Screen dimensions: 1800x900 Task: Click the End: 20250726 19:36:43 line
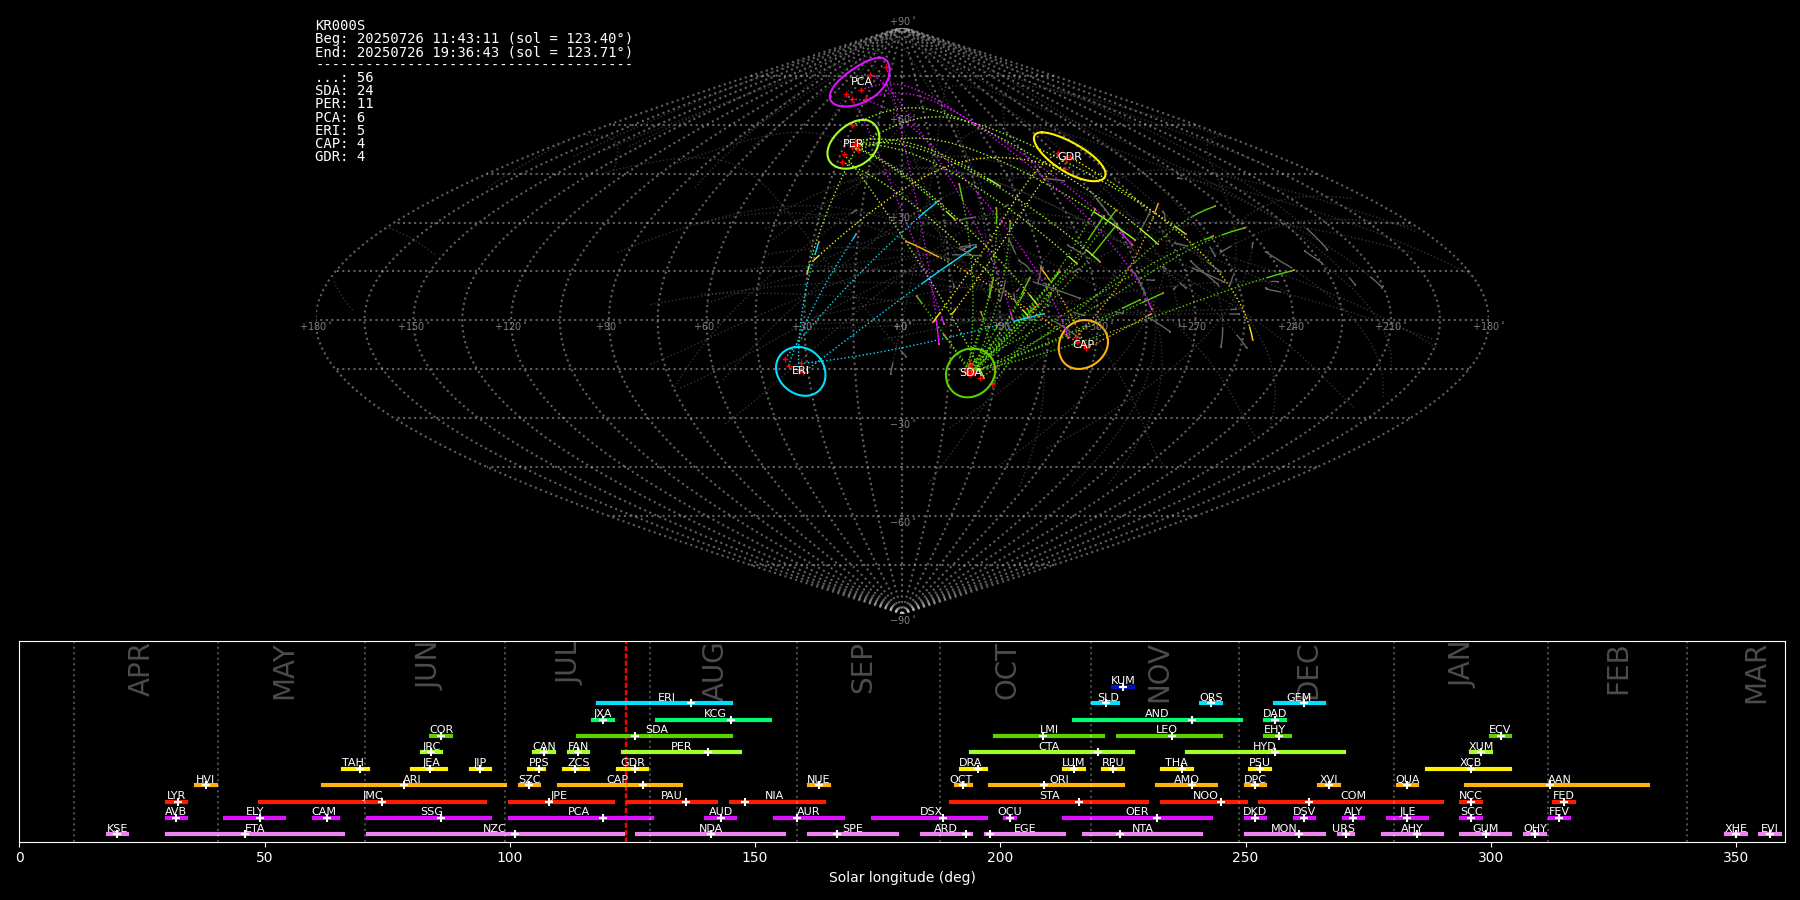click(474, 52)
